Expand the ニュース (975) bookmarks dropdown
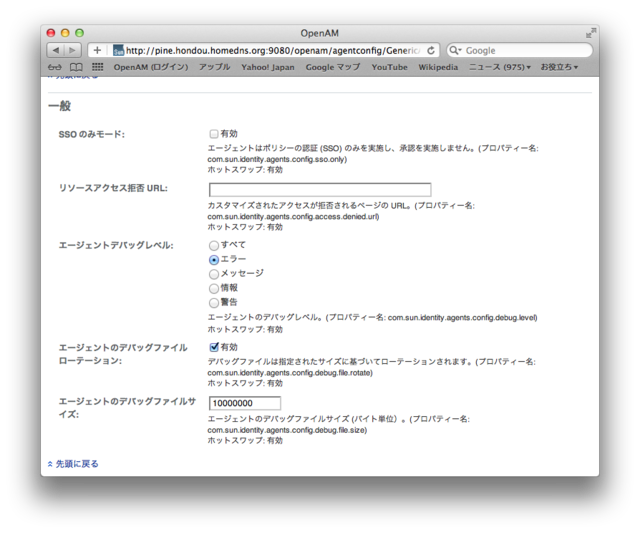 tap(500, 67)
